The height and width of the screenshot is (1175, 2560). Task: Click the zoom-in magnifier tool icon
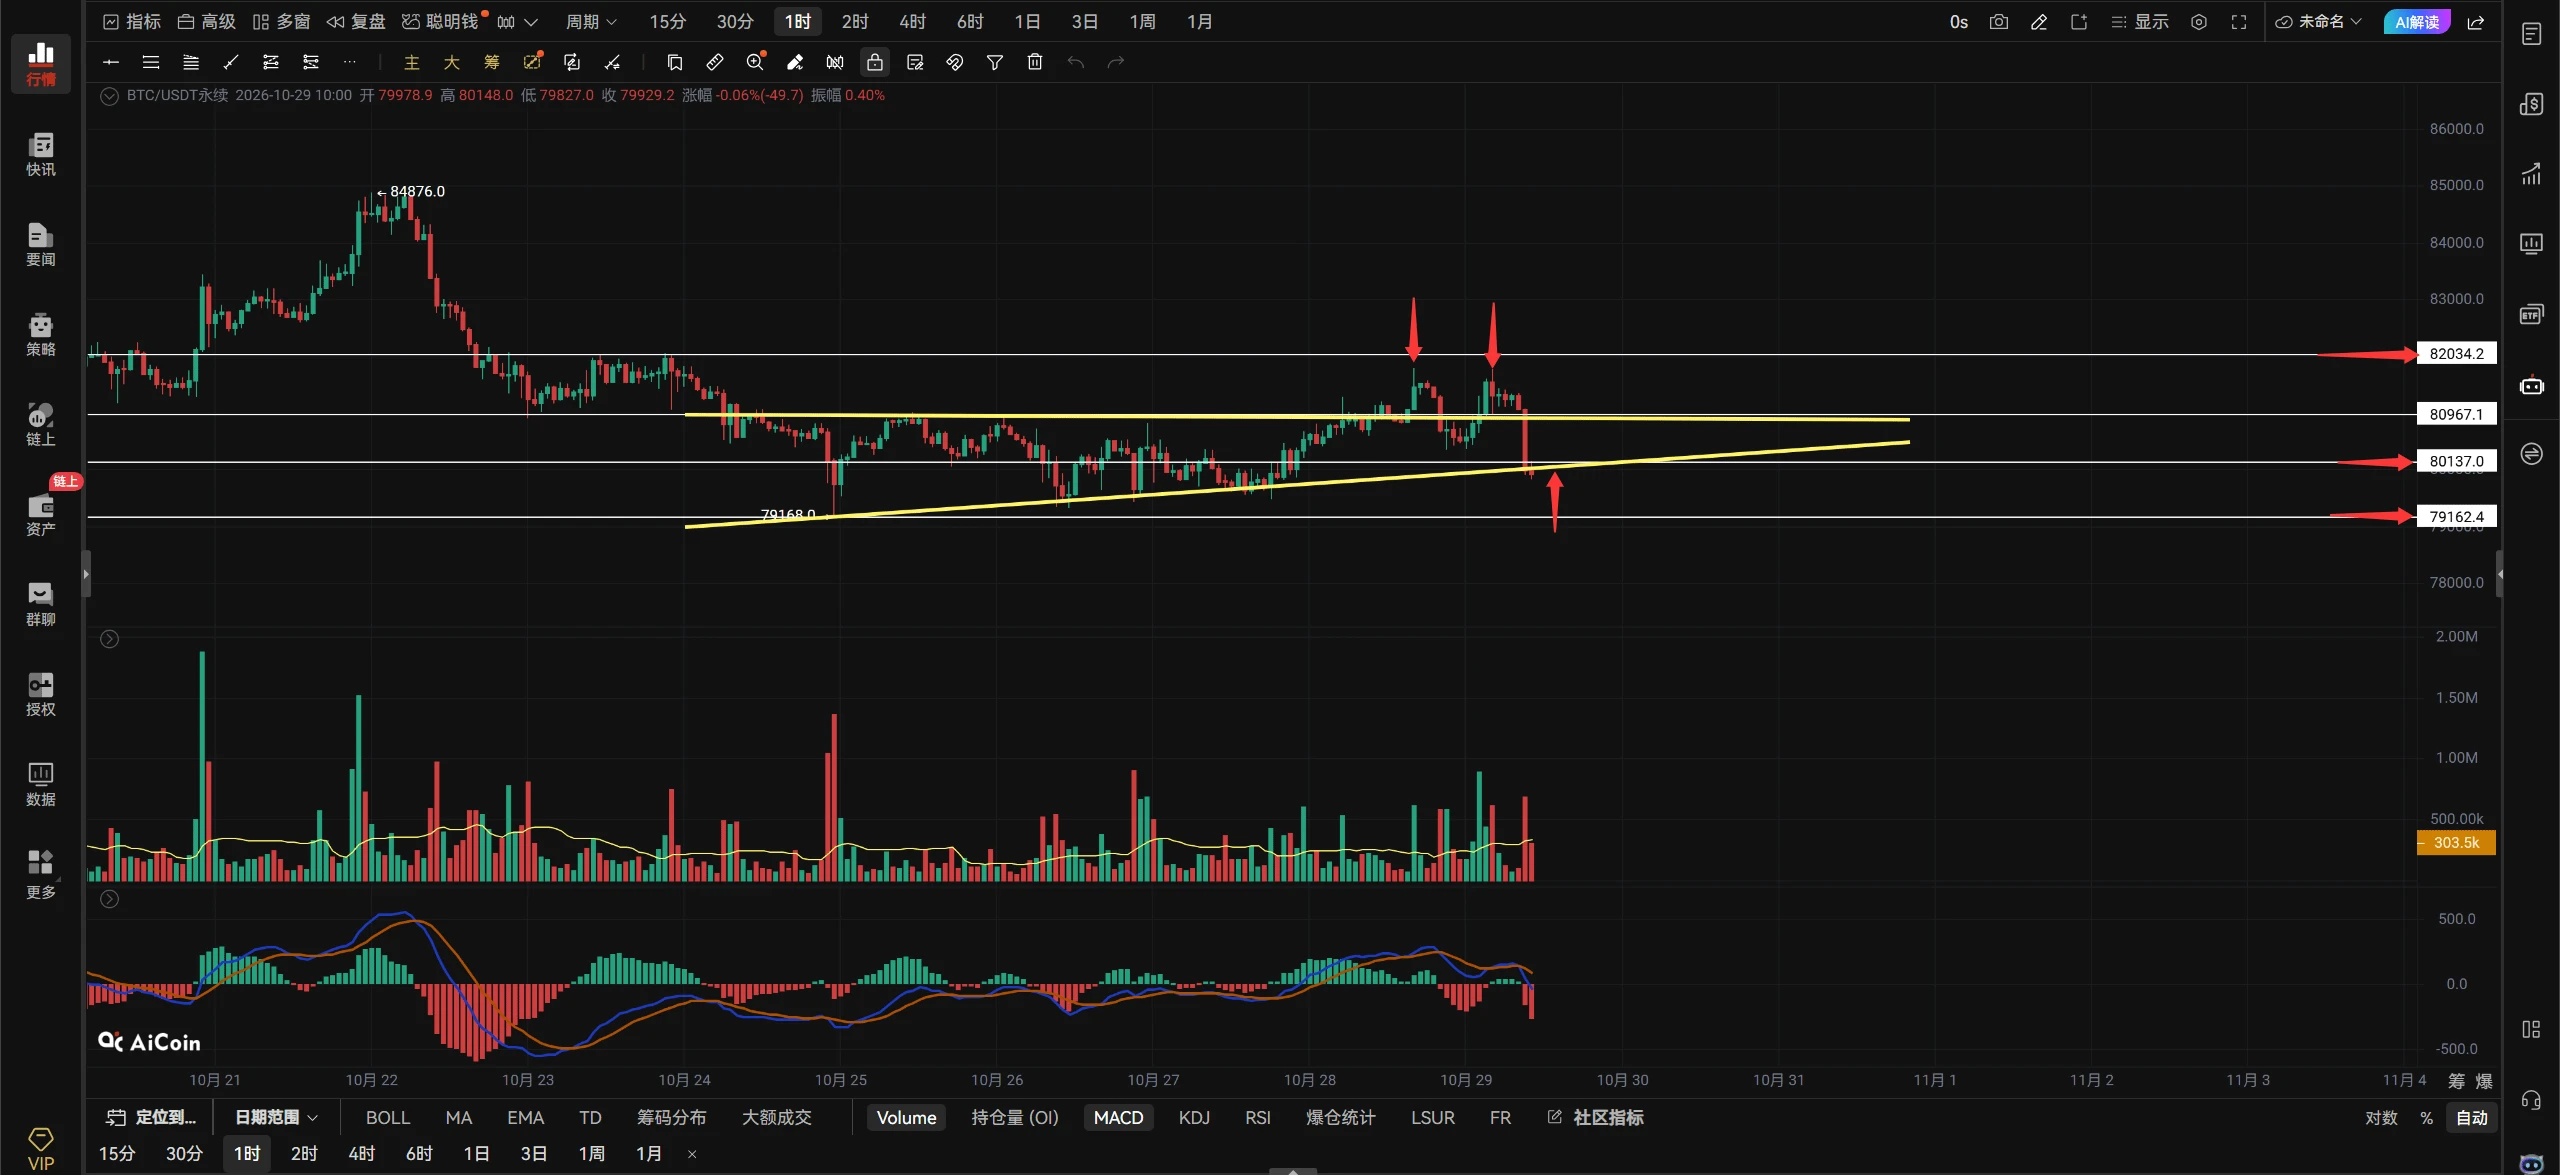(x=755, y=62)
